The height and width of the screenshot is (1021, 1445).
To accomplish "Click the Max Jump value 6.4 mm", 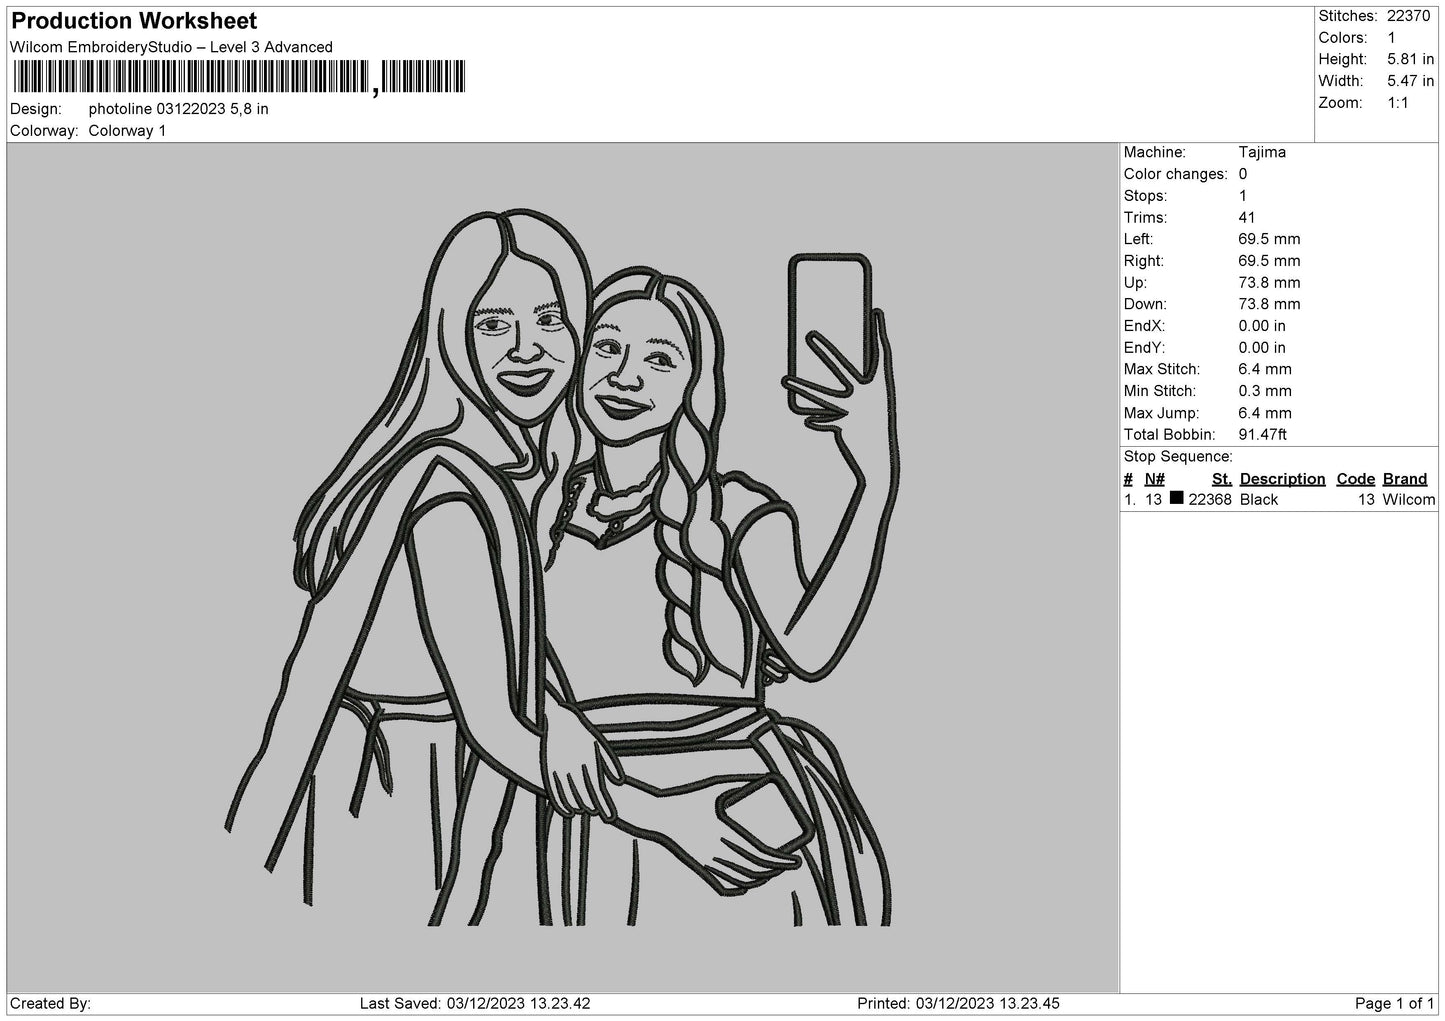I will (x=1265, y=413).
